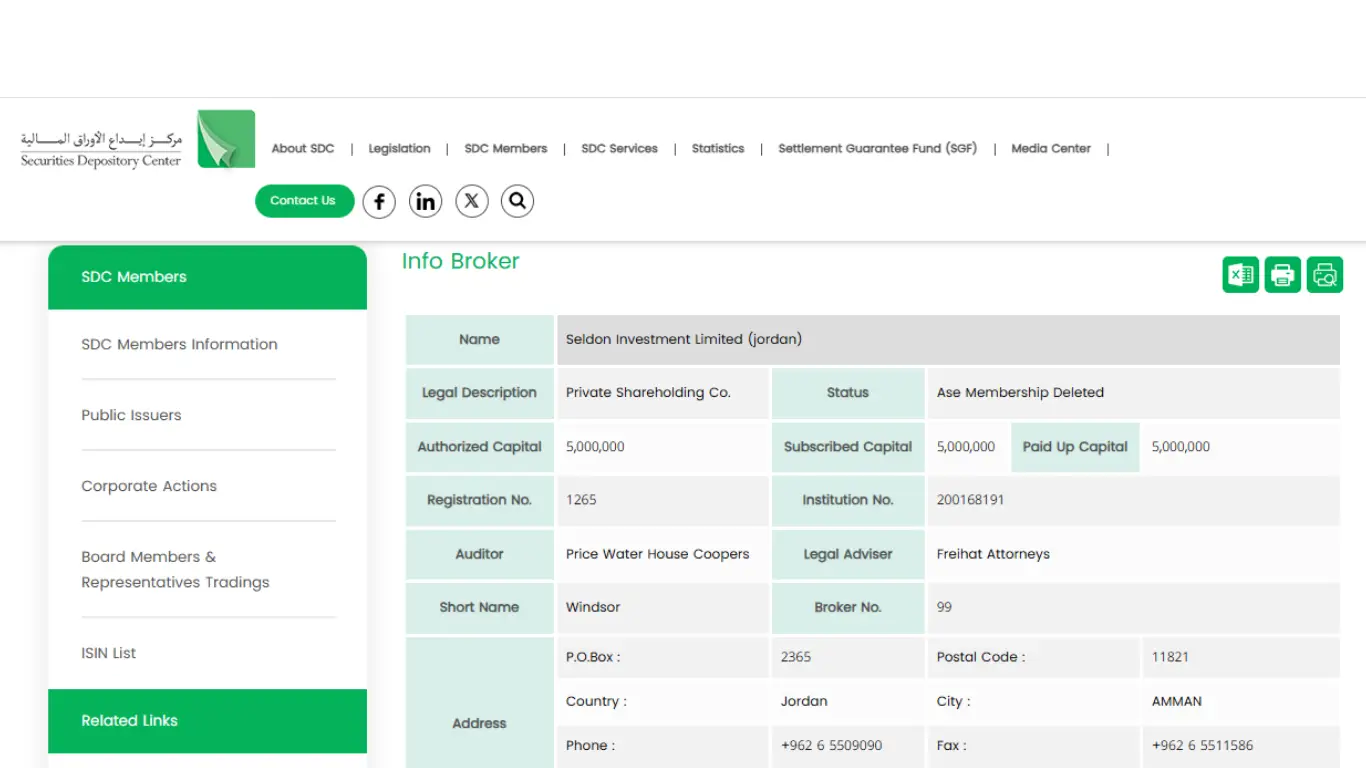Image resolution: width=1366 pixels, height=768 pixels.
Task: Click Paid Up Capital label cell
Action: pyautogui.click(x=1075, y=447)
